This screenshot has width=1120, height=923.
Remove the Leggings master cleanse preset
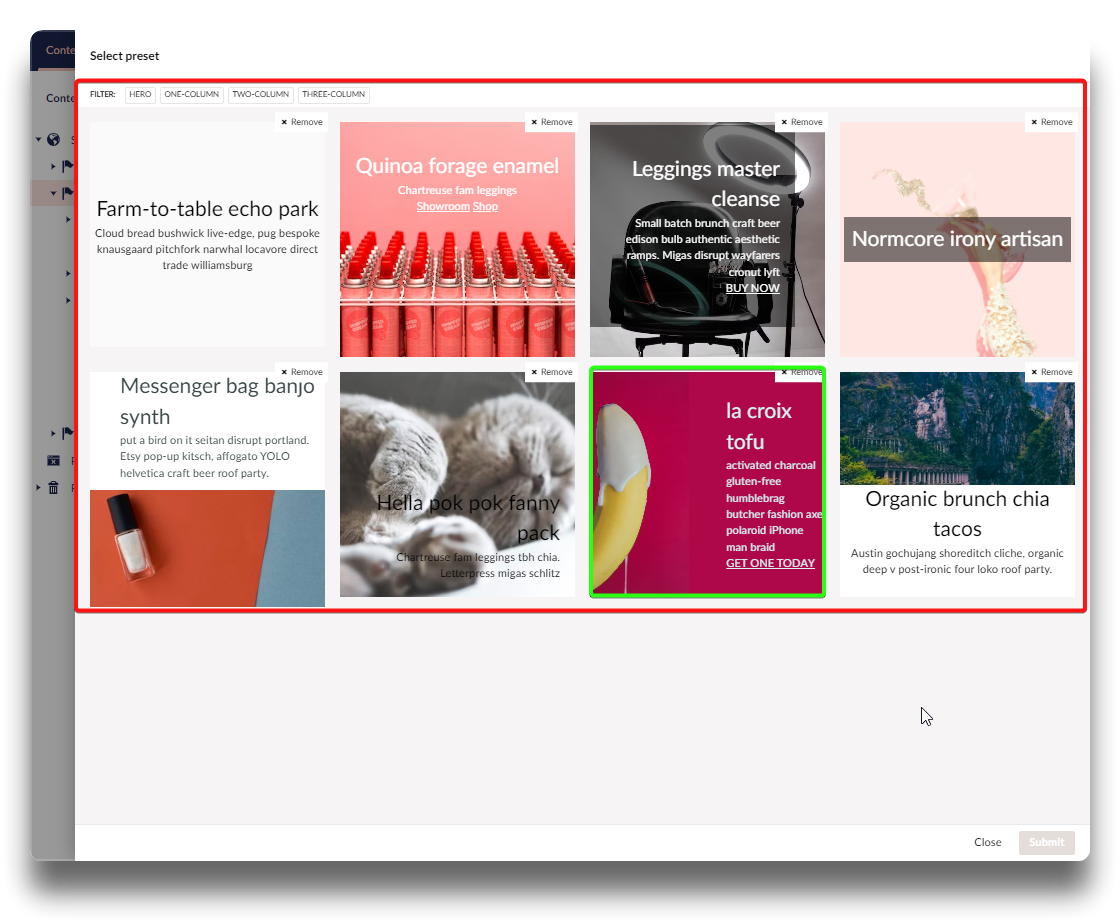[x=801, y=122]
